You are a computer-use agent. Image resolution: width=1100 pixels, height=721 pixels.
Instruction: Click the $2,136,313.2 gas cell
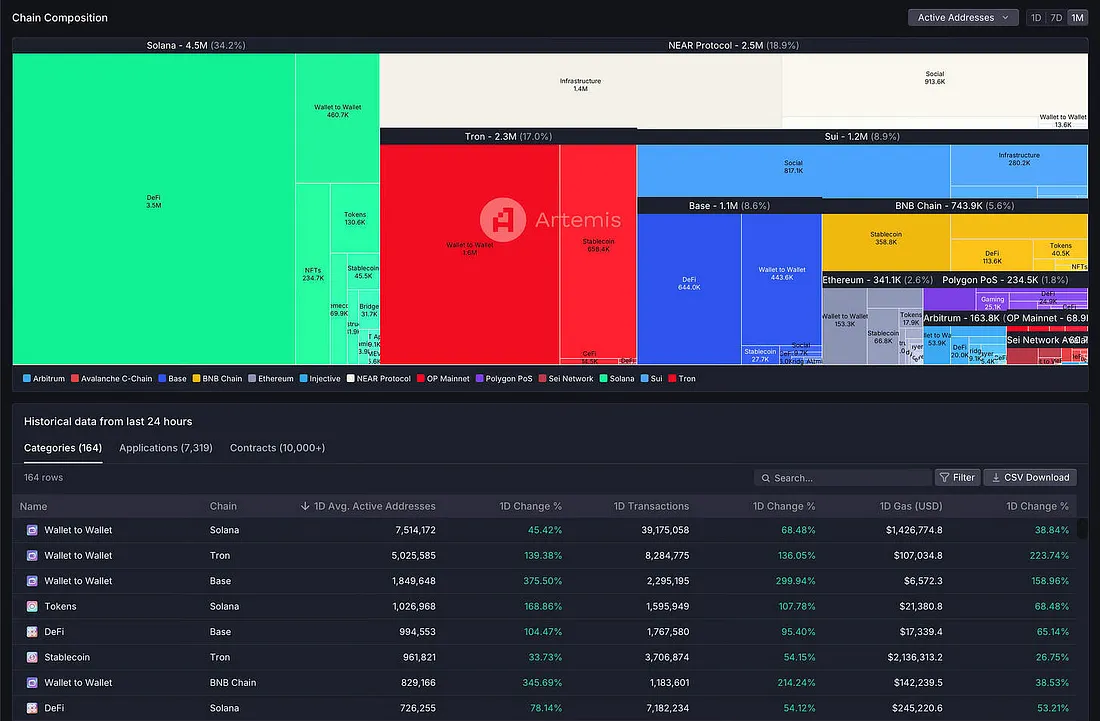pos(915,657)
